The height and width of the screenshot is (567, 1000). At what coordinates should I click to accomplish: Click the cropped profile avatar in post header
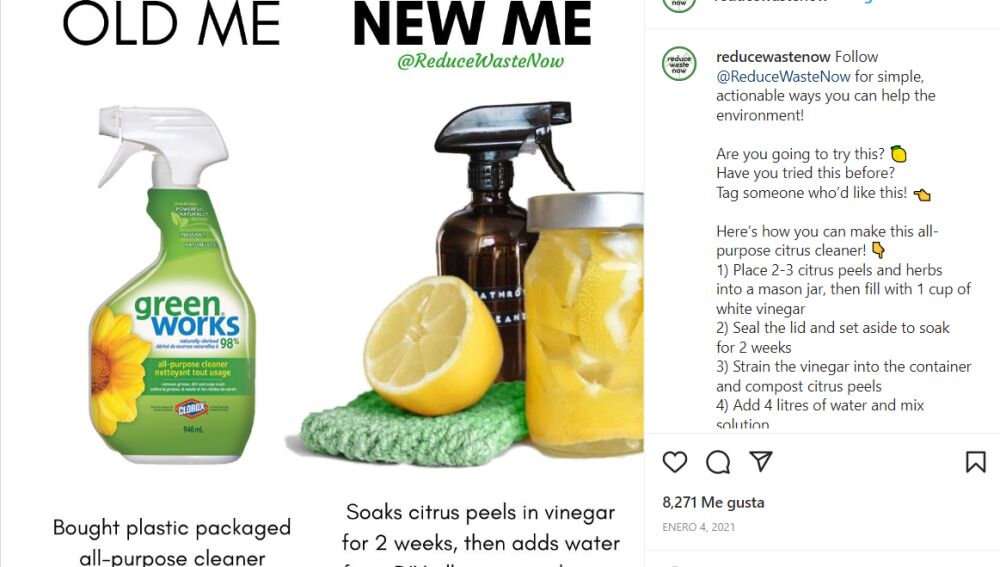pyautogui.click(x=679, y=6)
